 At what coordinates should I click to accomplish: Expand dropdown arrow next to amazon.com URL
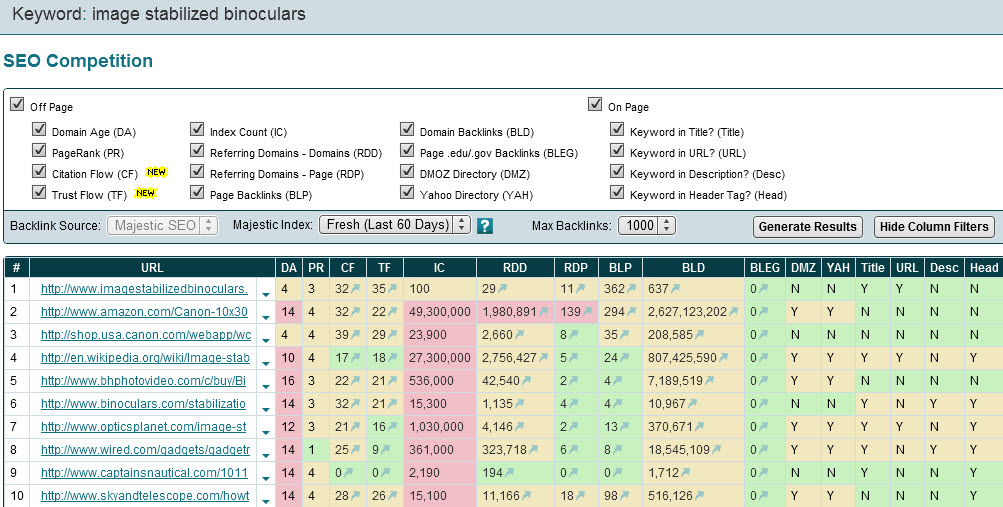(x=265, y=316)
